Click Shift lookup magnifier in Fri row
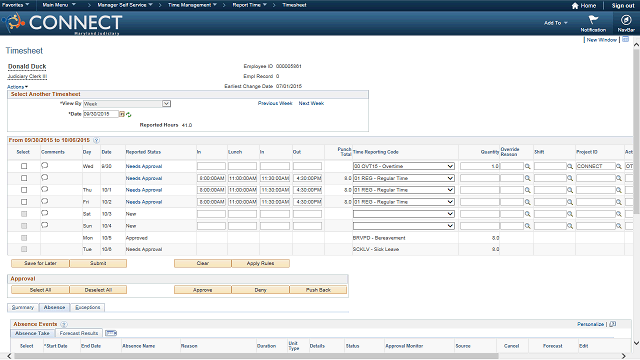Image resolution: width=640 pixels, height=360 pixels. (x=570, y=202)
